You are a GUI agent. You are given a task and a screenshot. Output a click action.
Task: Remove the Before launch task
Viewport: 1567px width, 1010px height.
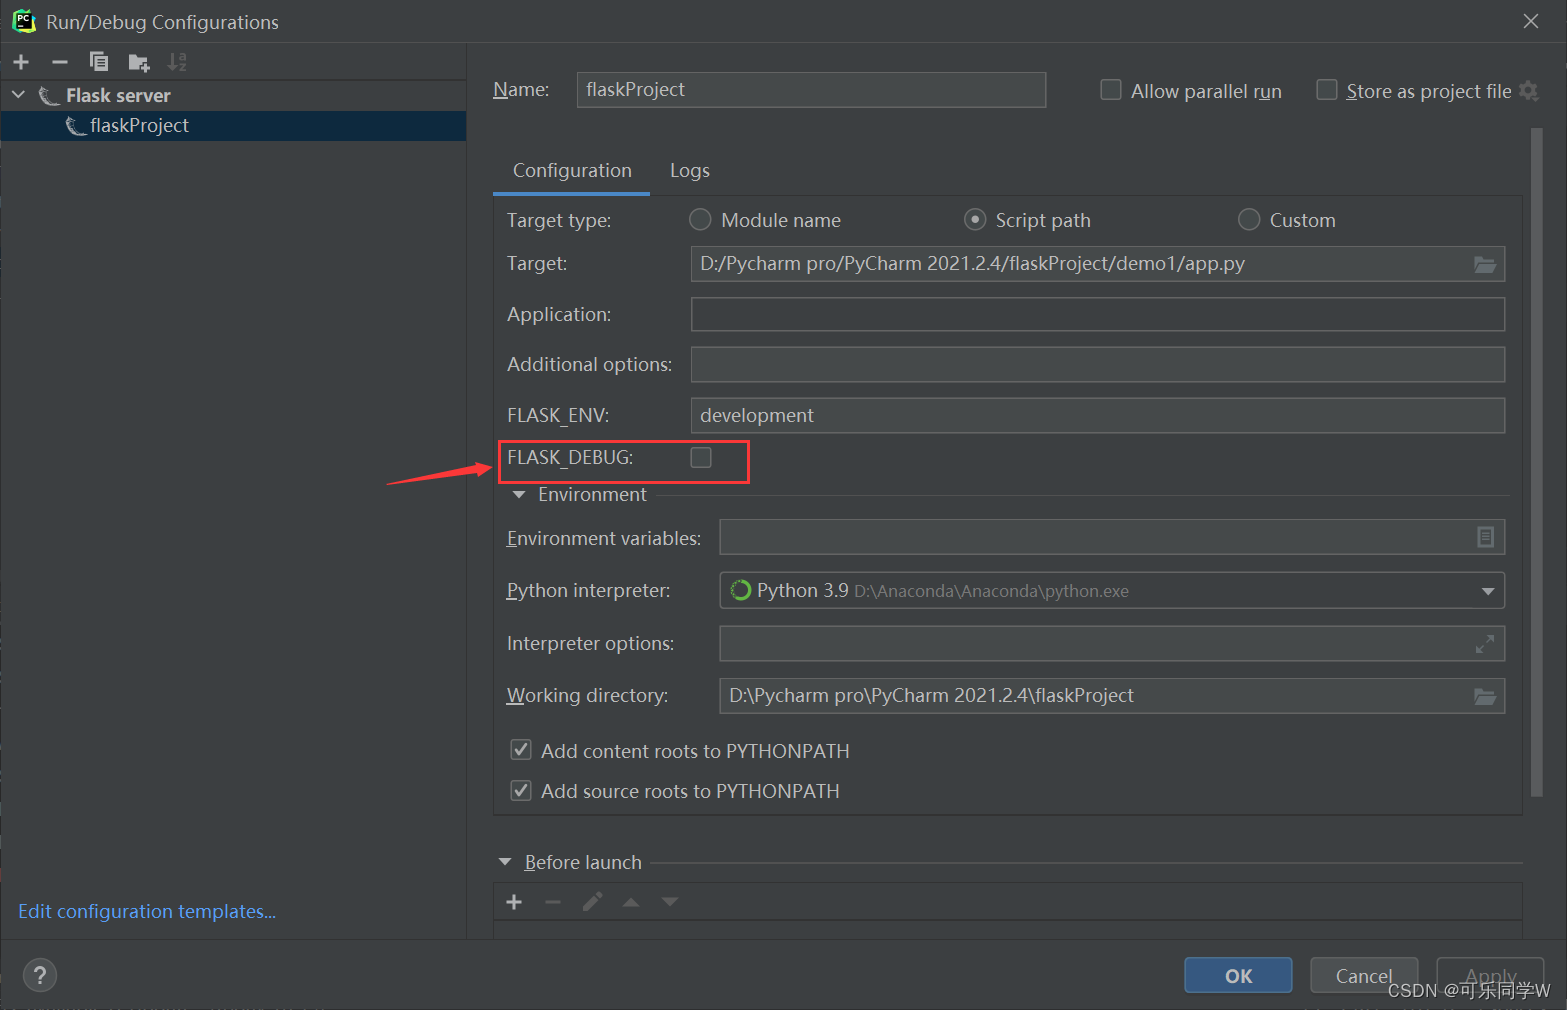pyautogui.click(x=553, y=902)
